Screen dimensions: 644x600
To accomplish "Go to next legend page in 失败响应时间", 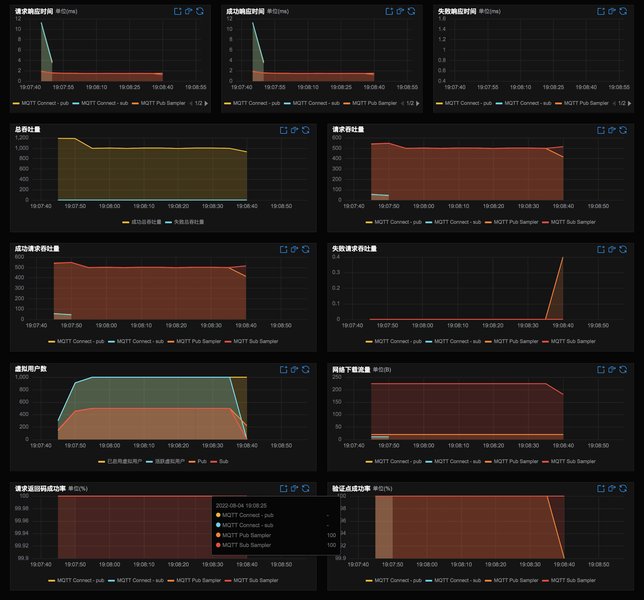I will point(629,103).
